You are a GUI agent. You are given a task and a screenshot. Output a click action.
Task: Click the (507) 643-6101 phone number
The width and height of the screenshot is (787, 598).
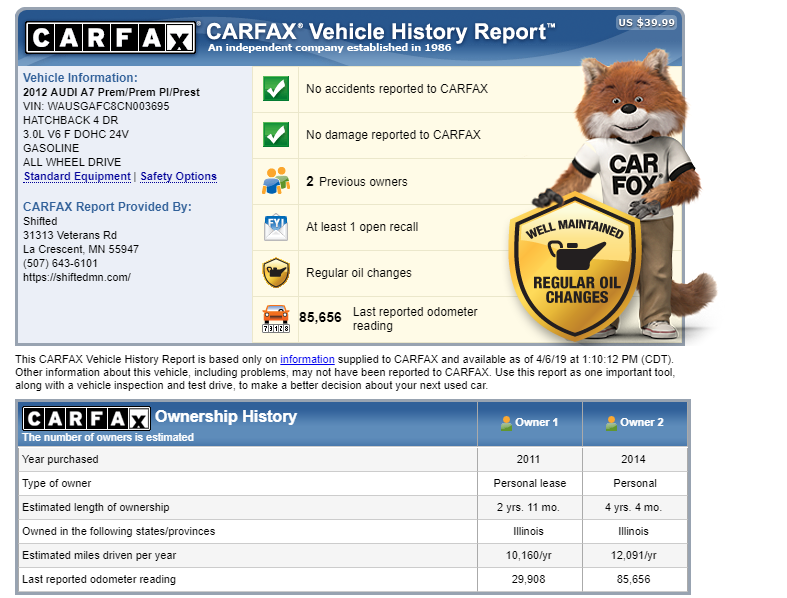(60, 263)
